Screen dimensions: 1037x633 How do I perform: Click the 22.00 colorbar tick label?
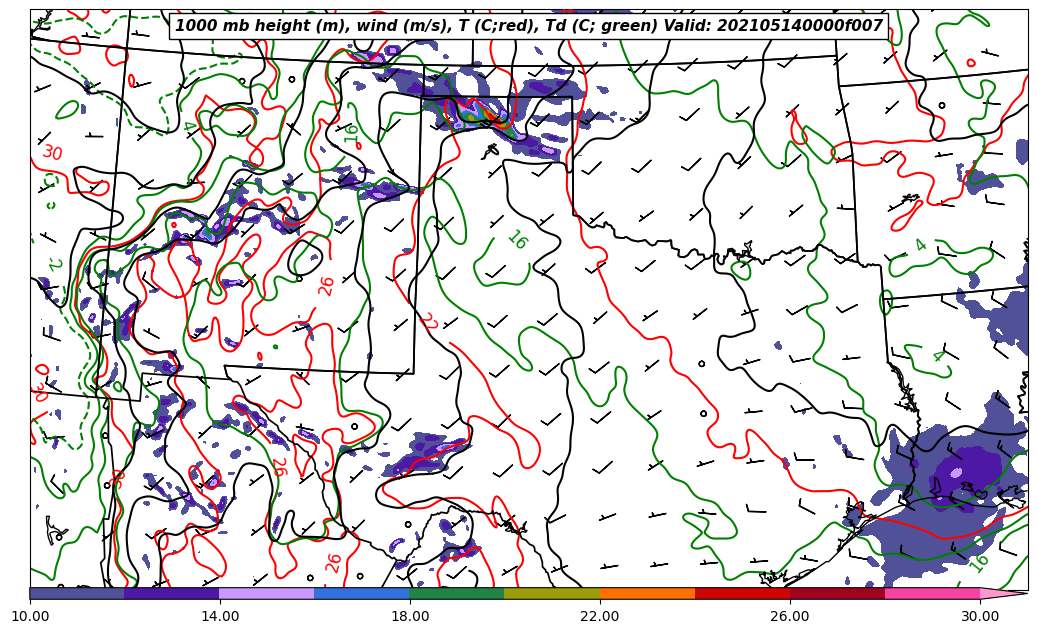click(x=600, y=616)
